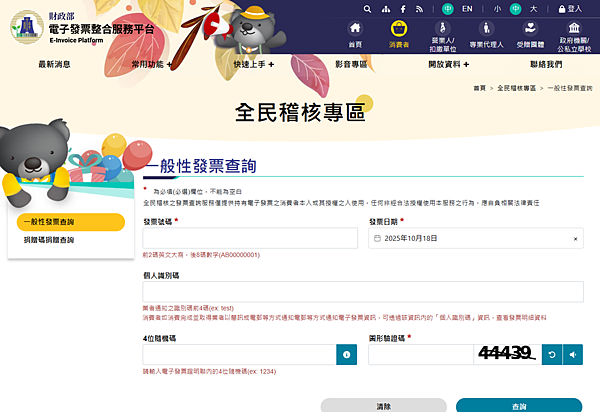Open the search magnifier icon

367,9
